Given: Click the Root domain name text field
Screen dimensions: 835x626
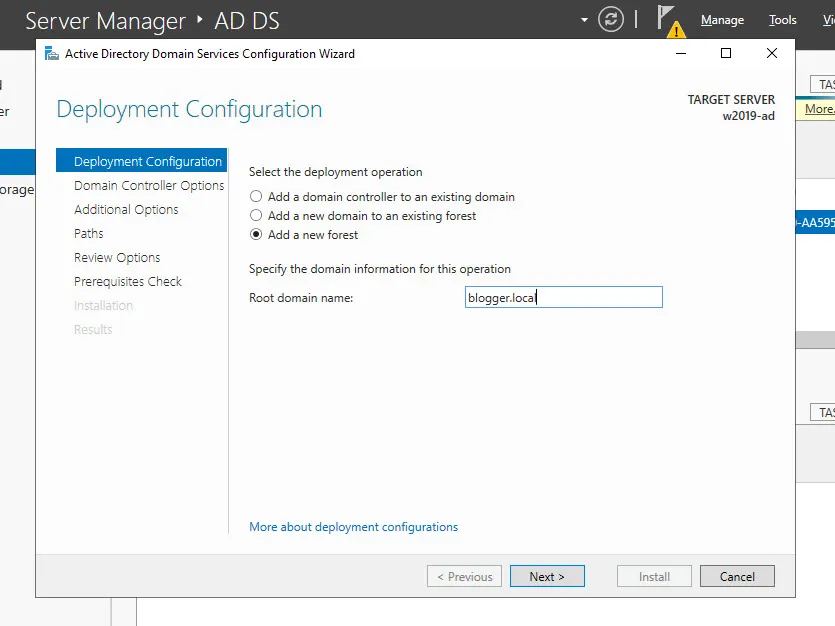Looking at the screenshot, I should tap(564, 297).
